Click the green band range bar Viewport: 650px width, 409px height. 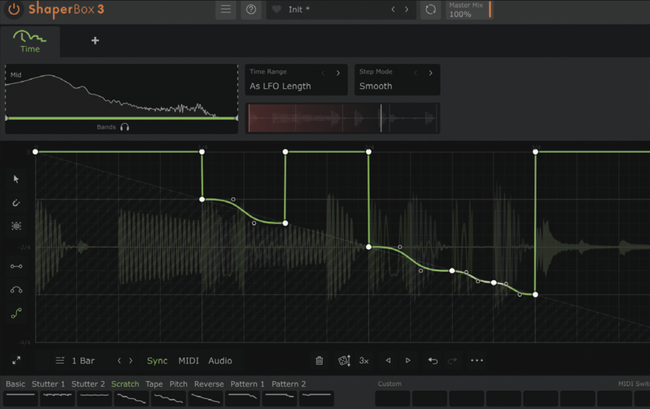(x=121, y=119)
